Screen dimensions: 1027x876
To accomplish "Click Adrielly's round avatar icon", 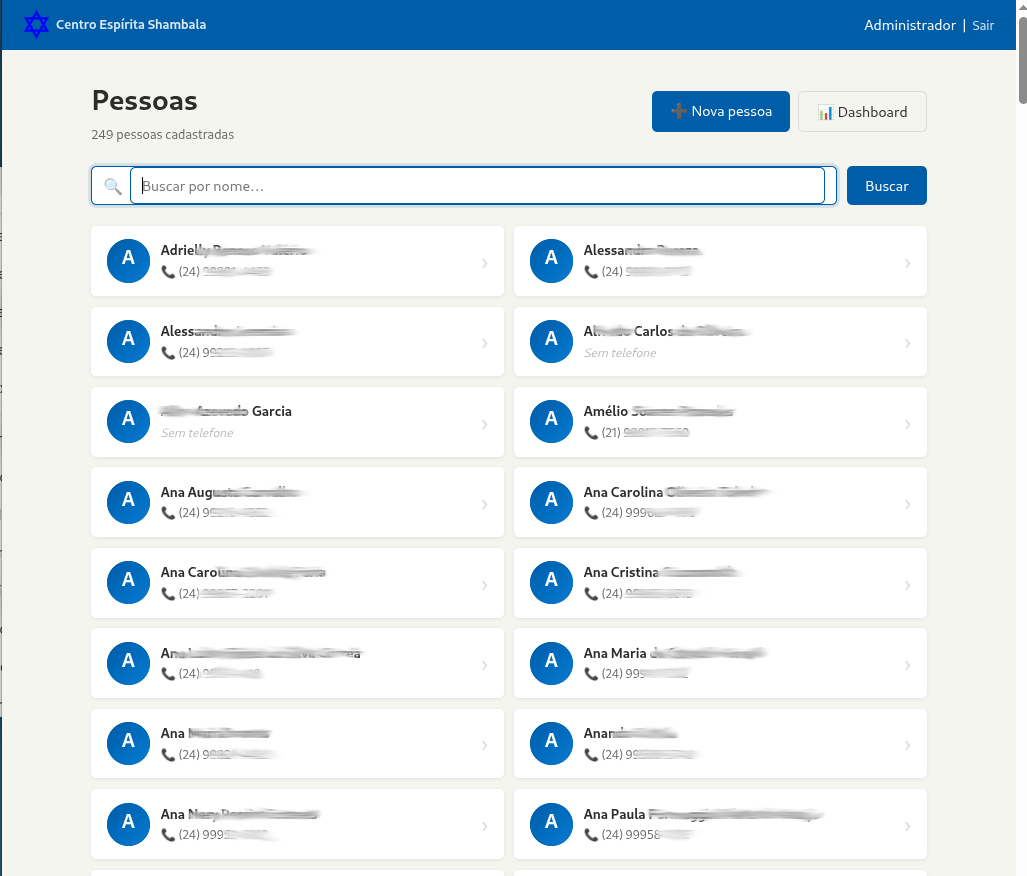I will (x=128, y=261).
